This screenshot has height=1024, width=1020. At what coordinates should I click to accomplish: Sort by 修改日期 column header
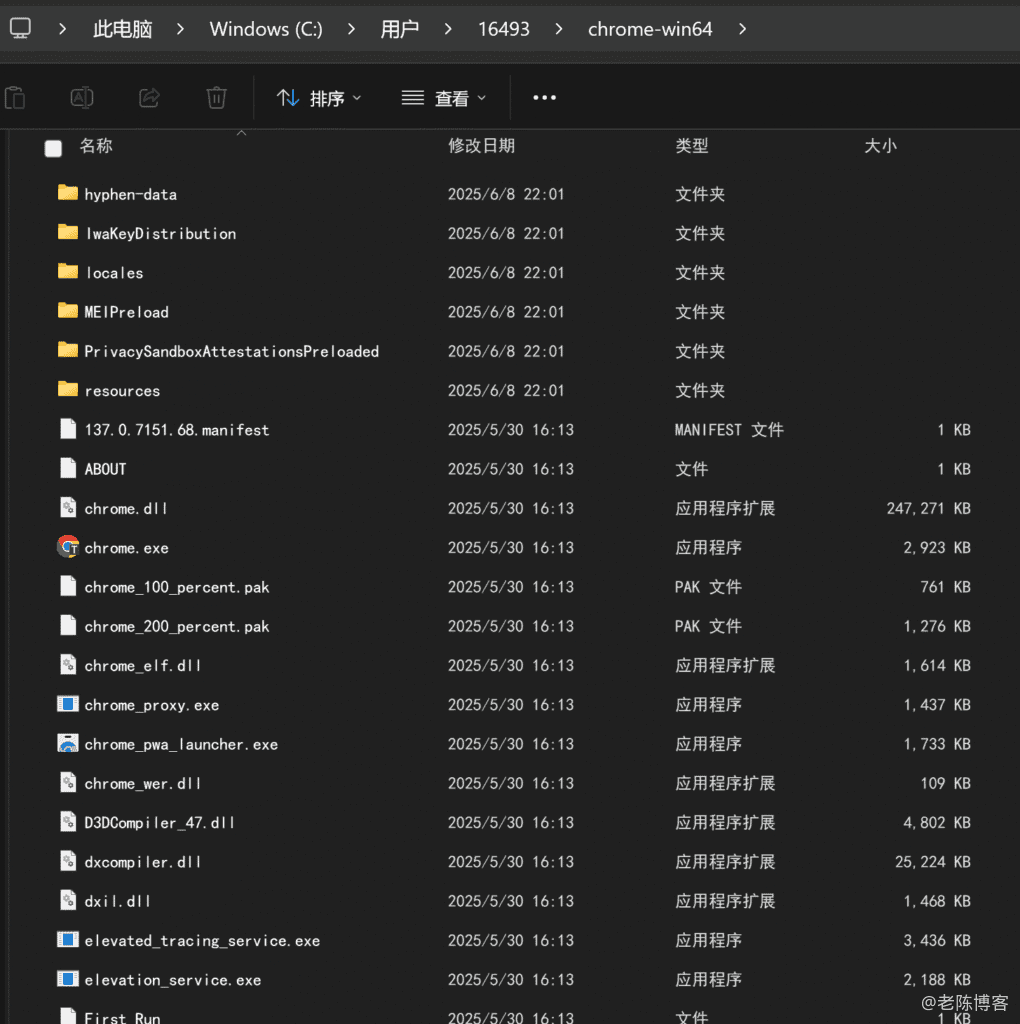[481, 146]
